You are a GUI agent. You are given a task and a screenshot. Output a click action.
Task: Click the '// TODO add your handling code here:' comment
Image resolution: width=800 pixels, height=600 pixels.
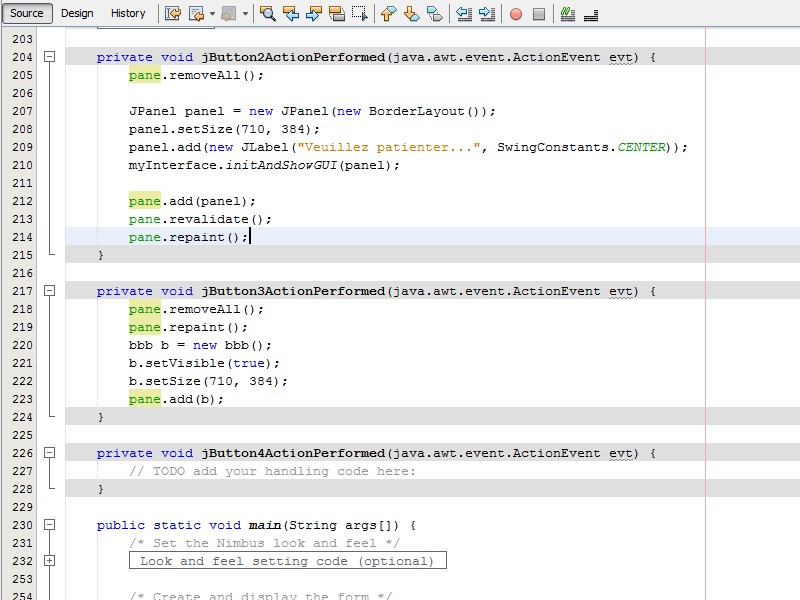click(272, 471)
